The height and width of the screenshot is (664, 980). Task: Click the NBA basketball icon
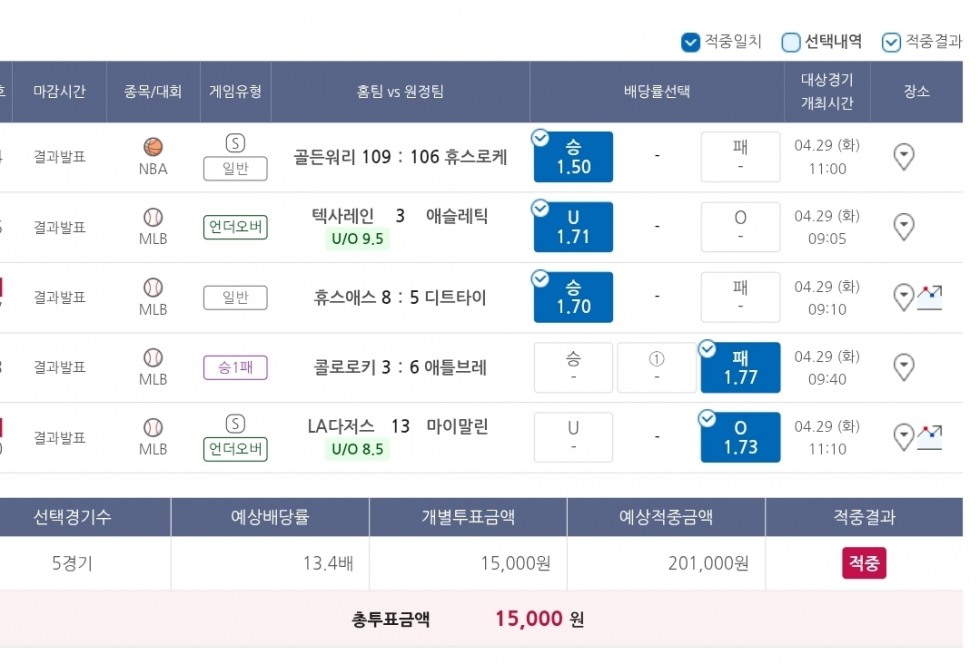pos(153,147)
